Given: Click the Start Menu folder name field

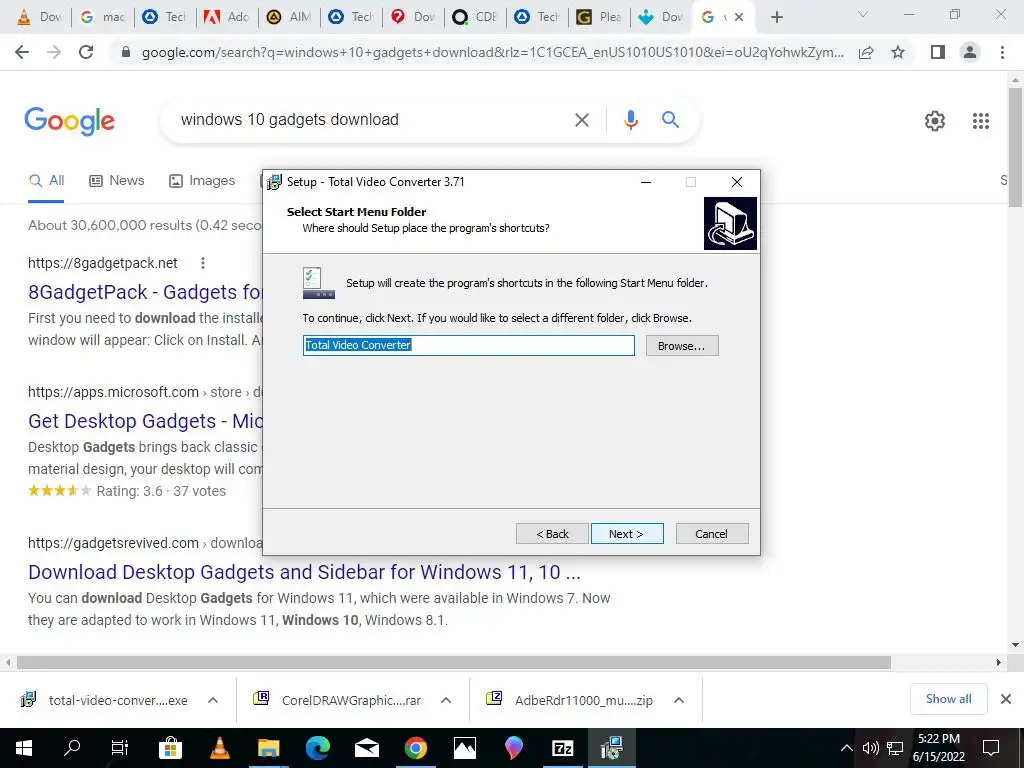Looking at the screenshot, I should tap(468, 345).
